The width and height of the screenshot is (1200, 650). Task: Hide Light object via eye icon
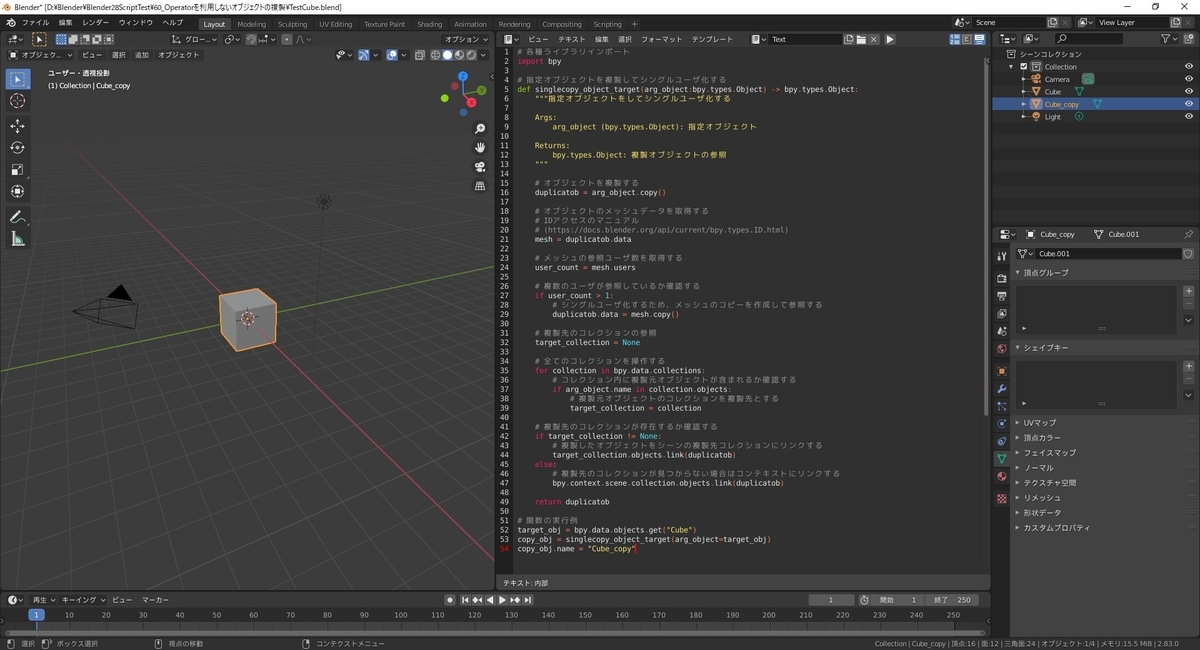[1189, 117]
